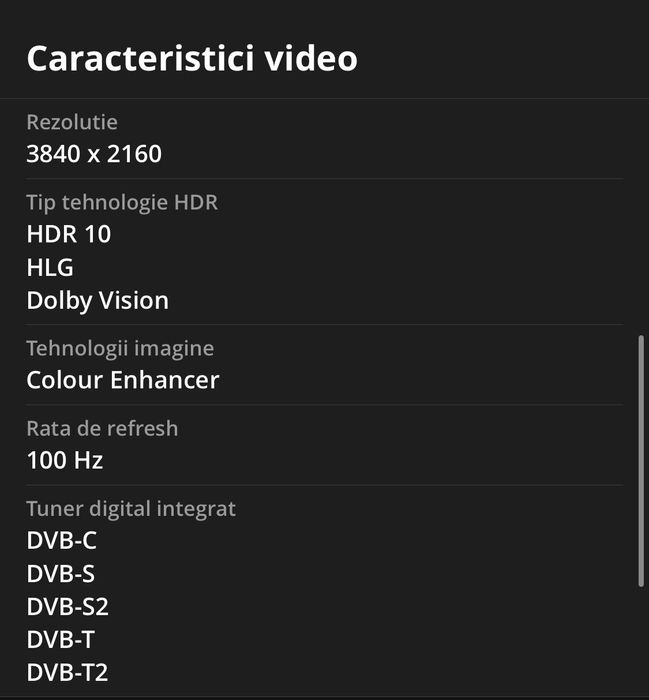649x700 pixels.
Task: Click the Rata de refresh label
Action: coord(102,428)
